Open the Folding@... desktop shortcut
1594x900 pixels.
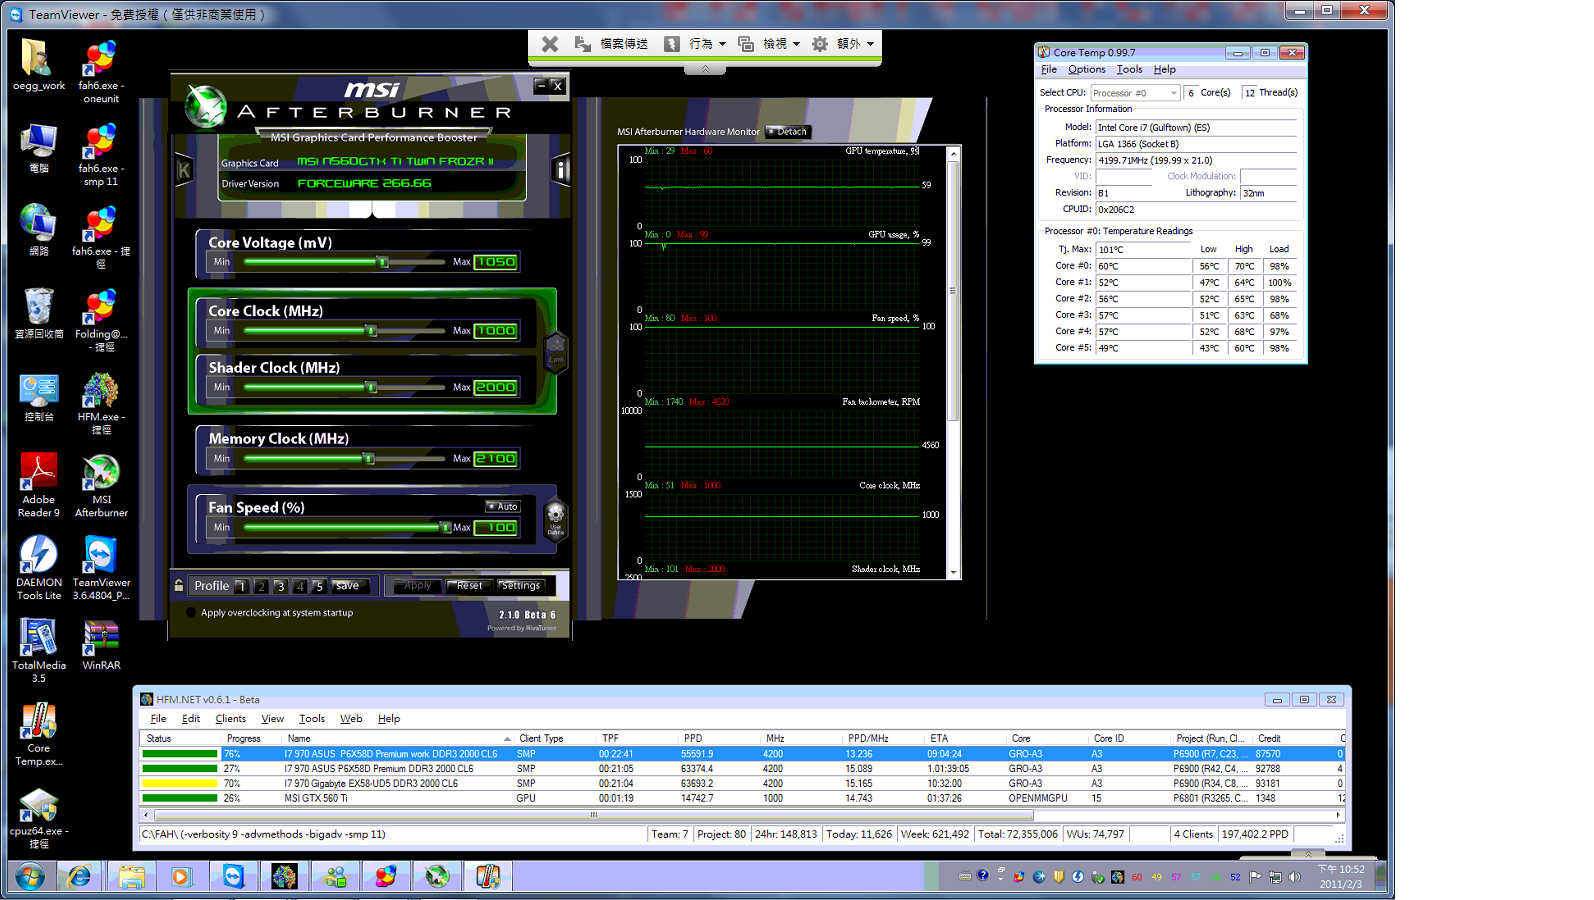point(101,321)
